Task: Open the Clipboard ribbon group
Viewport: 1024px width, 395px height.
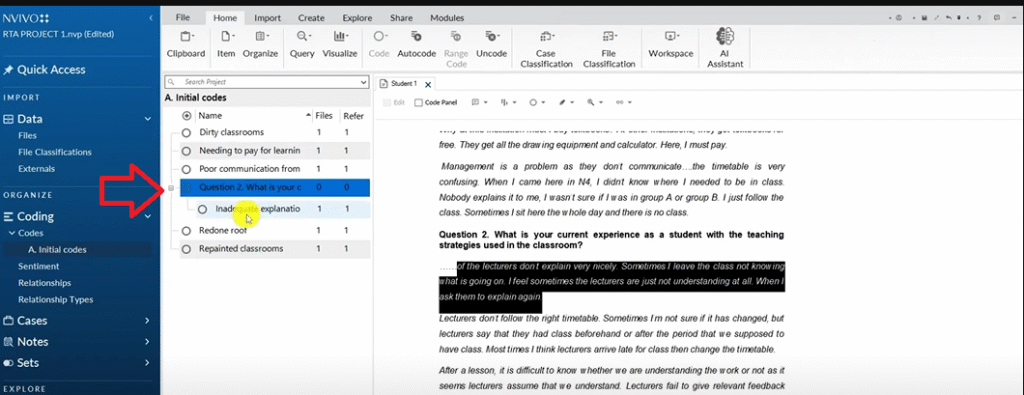Action: point(185,44)
